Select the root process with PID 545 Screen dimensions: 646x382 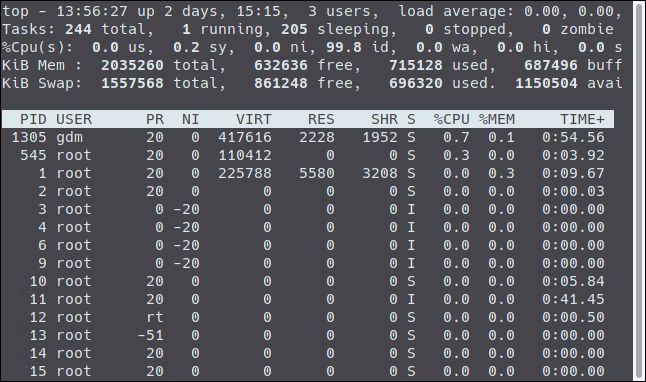[308, 155]
